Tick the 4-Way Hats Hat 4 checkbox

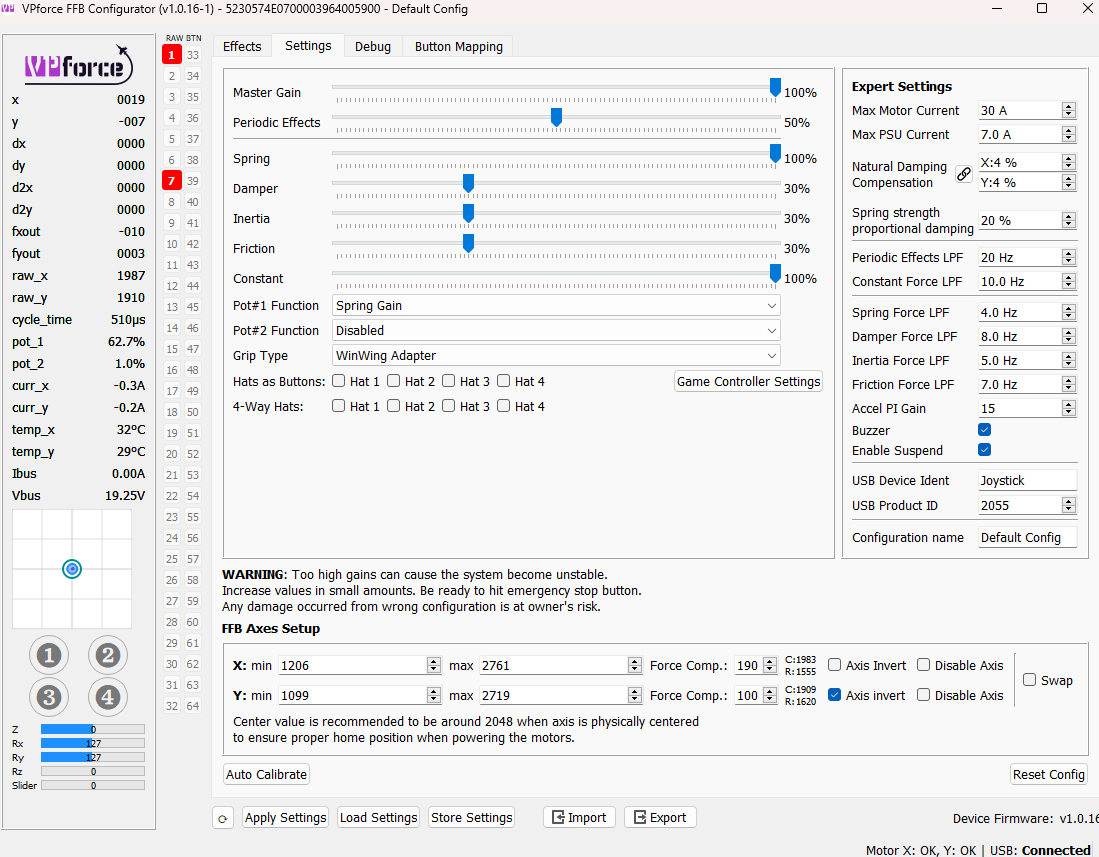click(x=503, y=406)
